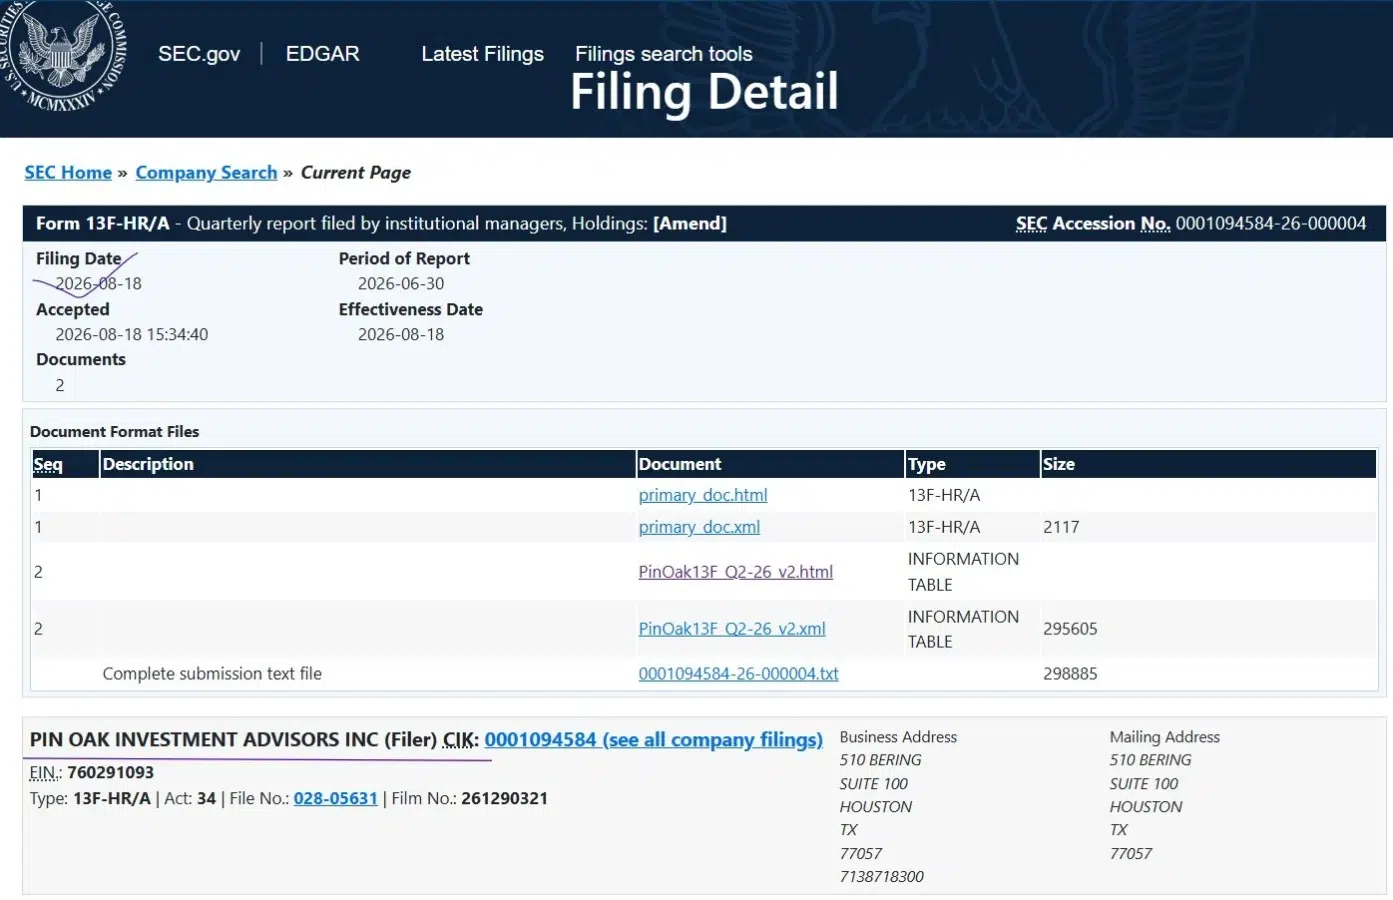Open Latest Filings in the header
1393x900 pixels.
click(x=482, y=54)
